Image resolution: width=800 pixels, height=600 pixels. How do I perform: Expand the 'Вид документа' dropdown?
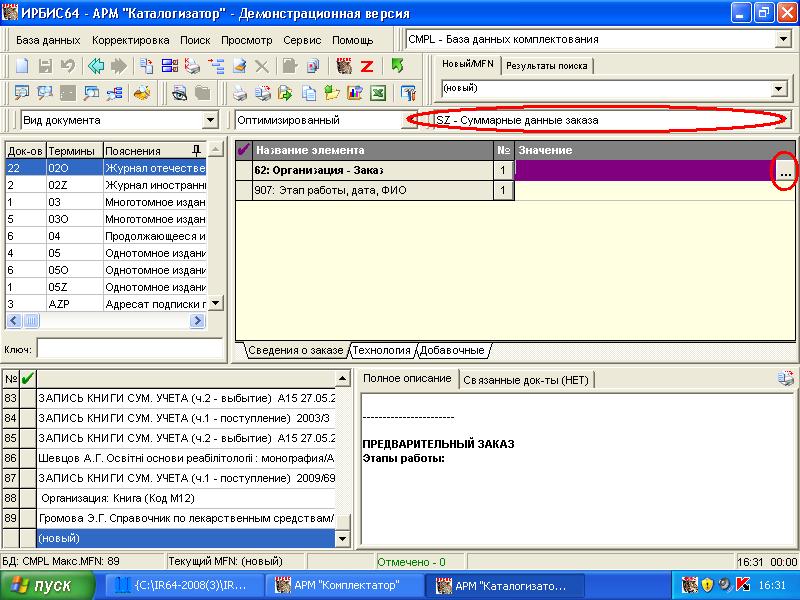point(210,120)
